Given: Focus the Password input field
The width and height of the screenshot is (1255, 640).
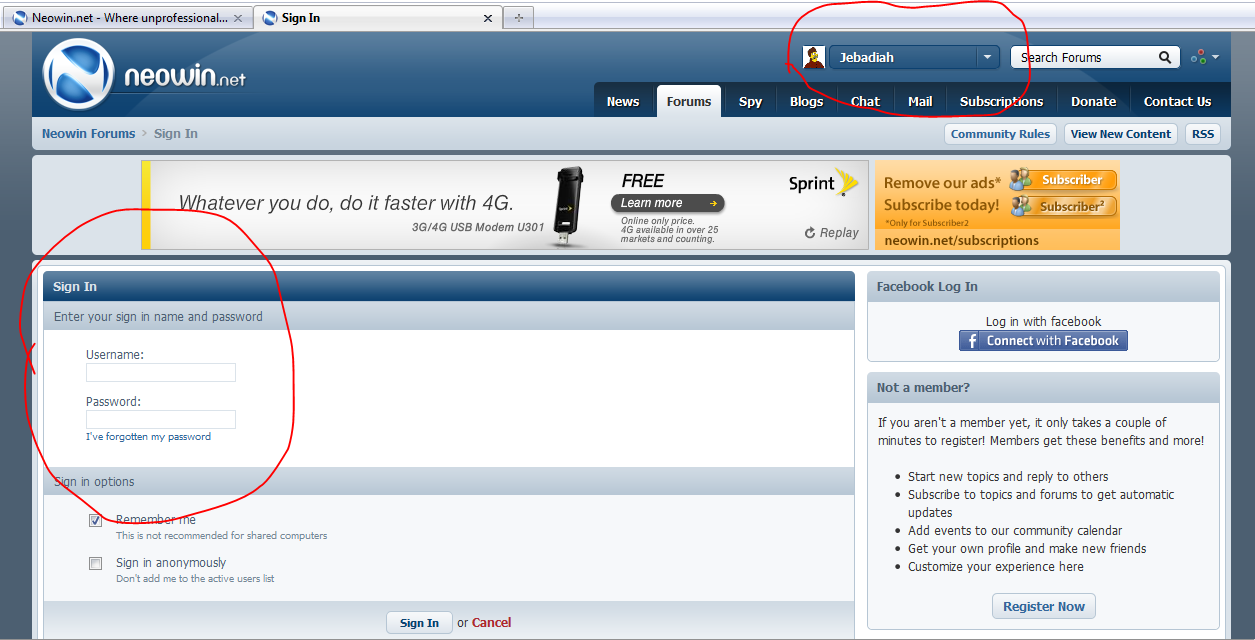Looking at the screenshot, I should (161, 419).
